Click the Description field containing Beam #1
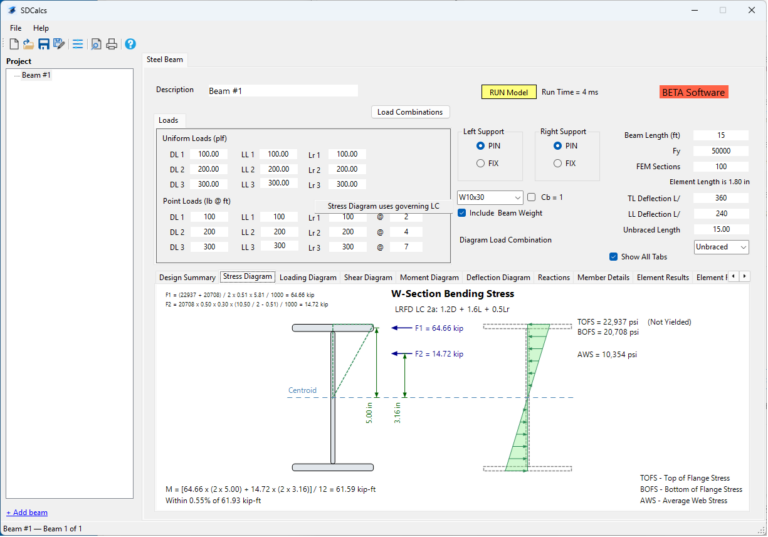 (x=283, y=91)
